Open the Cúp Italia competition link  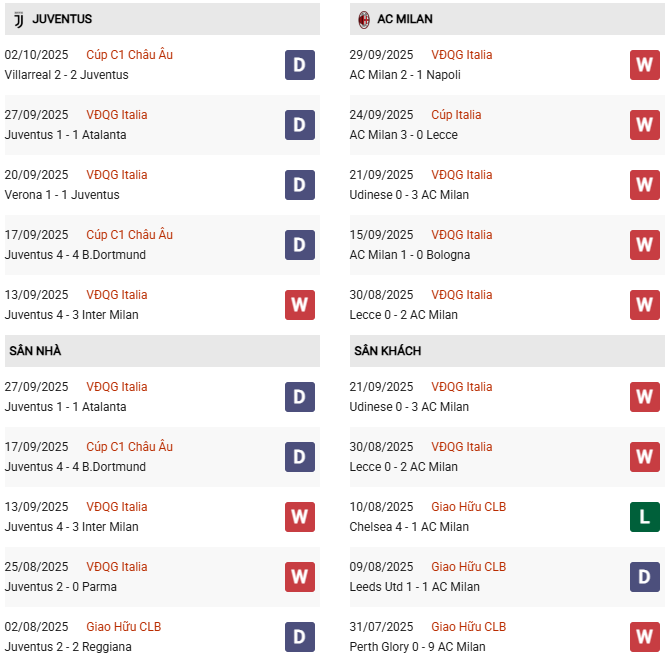456,115
